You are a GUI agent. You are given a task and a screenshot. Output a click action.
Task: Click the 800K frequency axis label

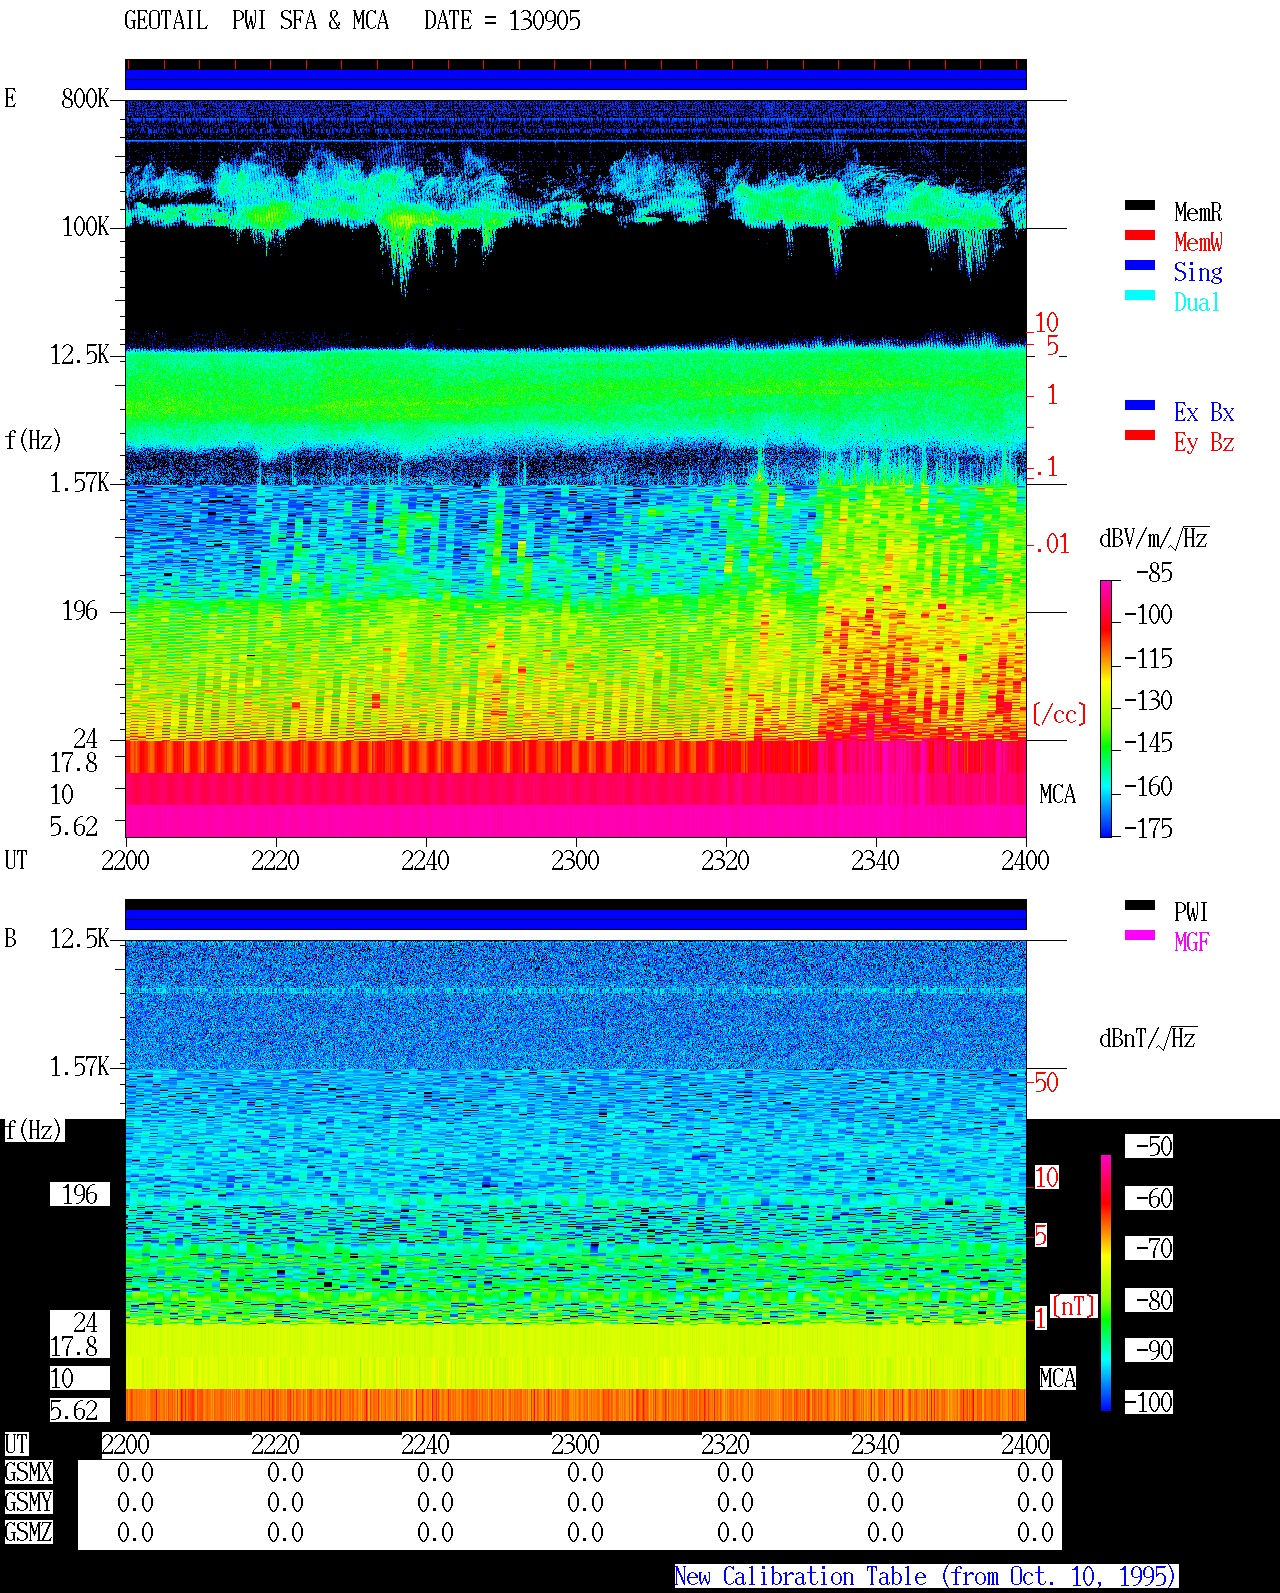coord(85,98)
